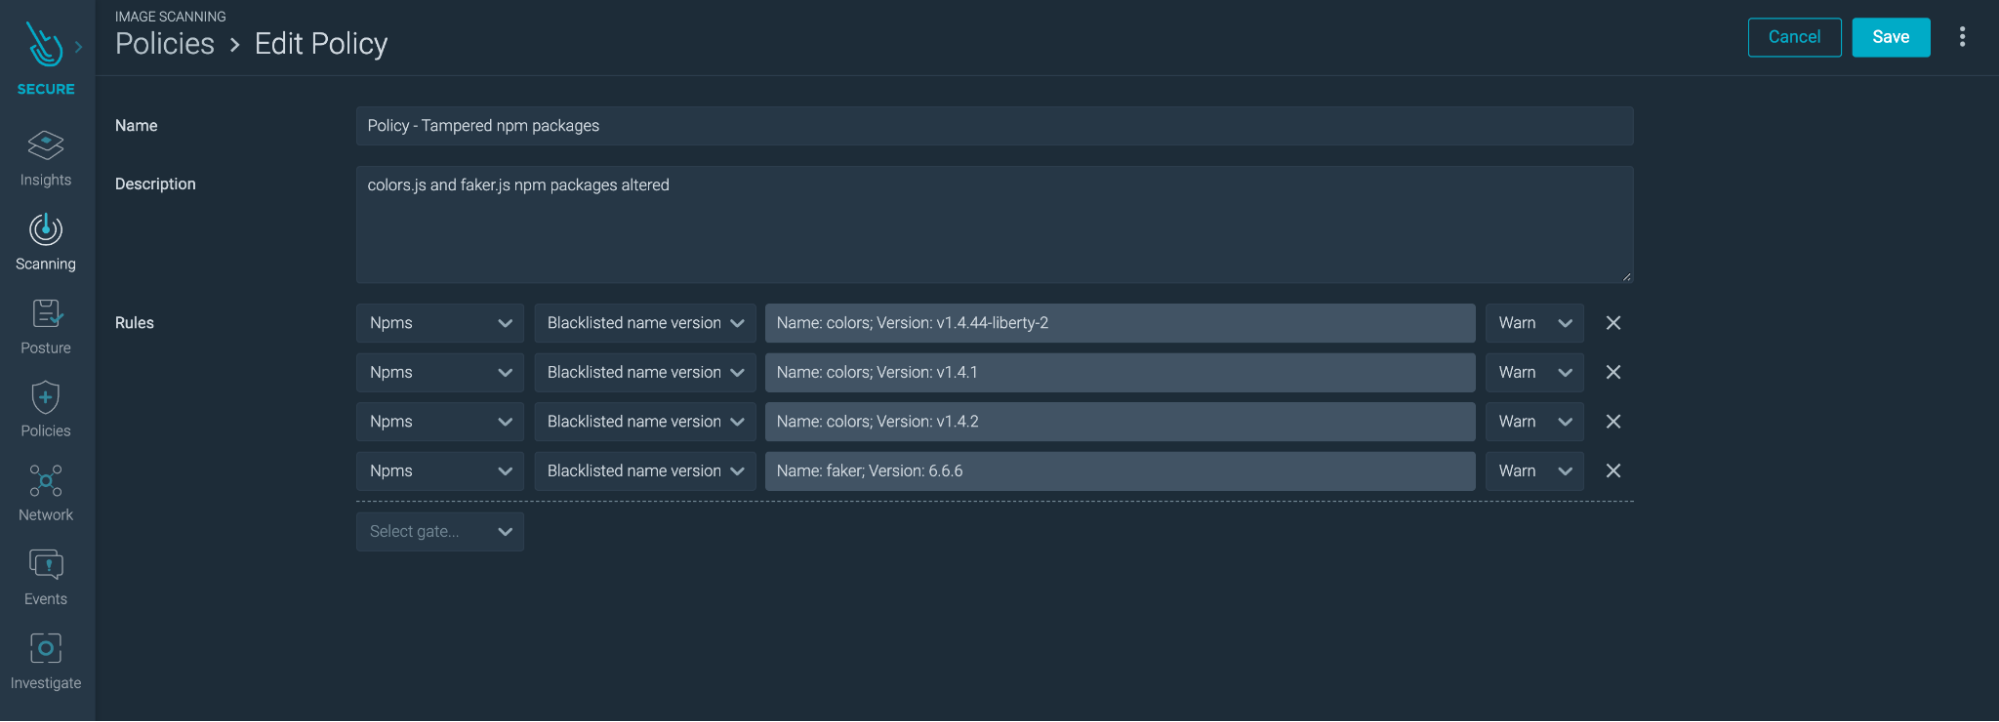This screenshot has height=722, width=1999.
Task: Edit parameters field for colors v1.4.44-liberty-2
Action: (1120, 323)
